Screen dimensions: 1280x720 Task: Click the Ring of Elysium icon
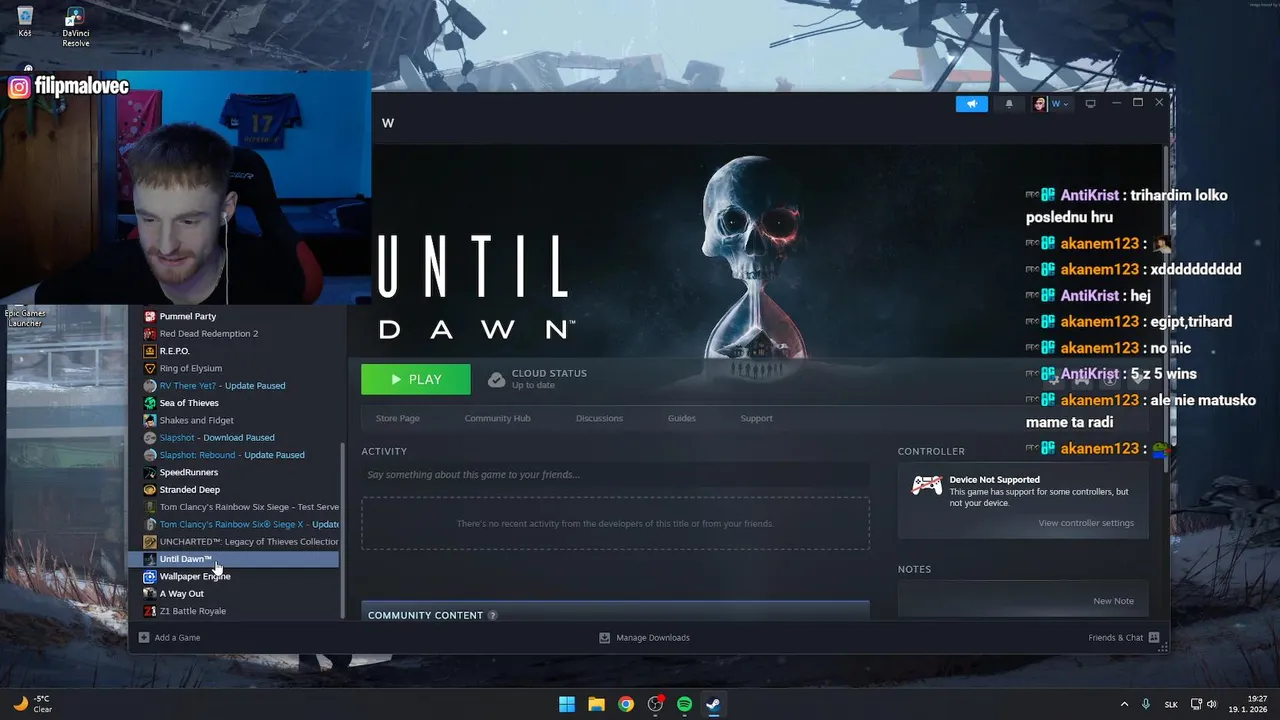tap(150, 368)
